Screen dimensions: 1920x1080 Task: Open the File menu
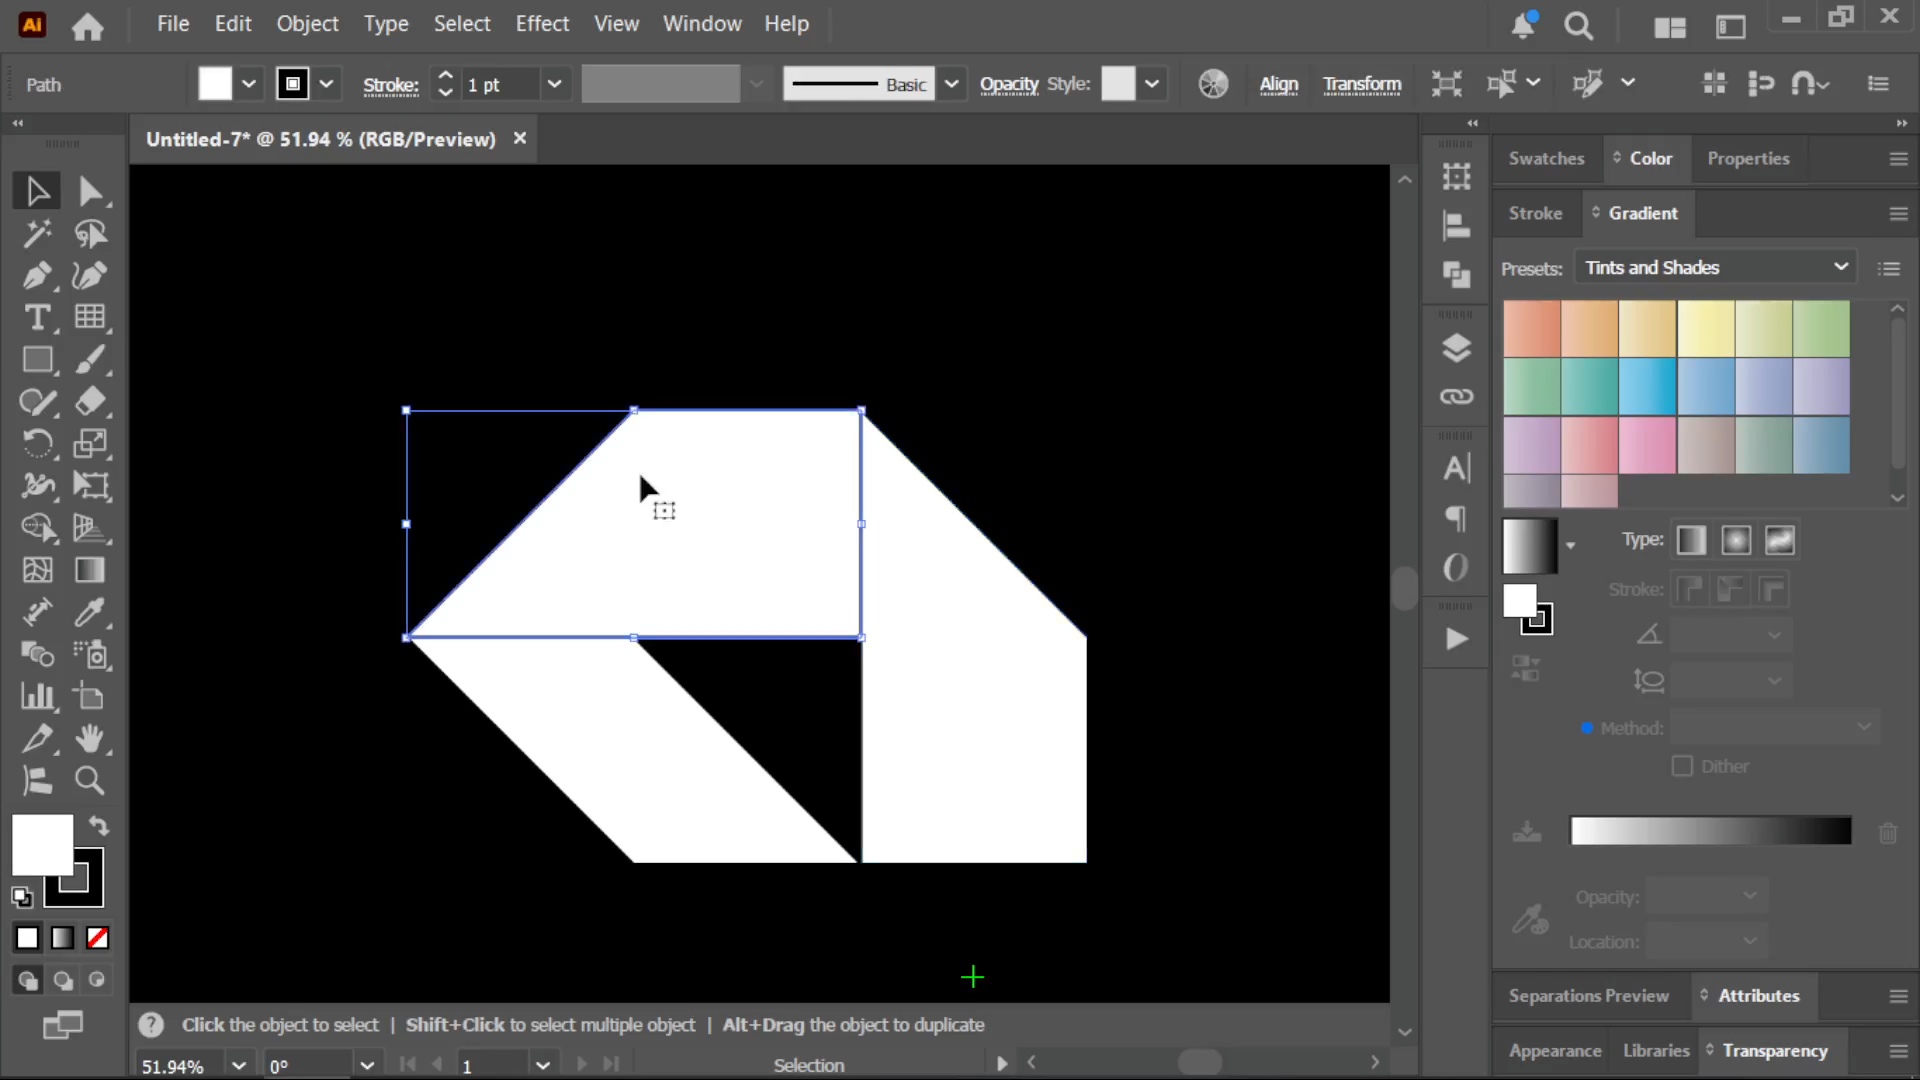coord(173,23)
